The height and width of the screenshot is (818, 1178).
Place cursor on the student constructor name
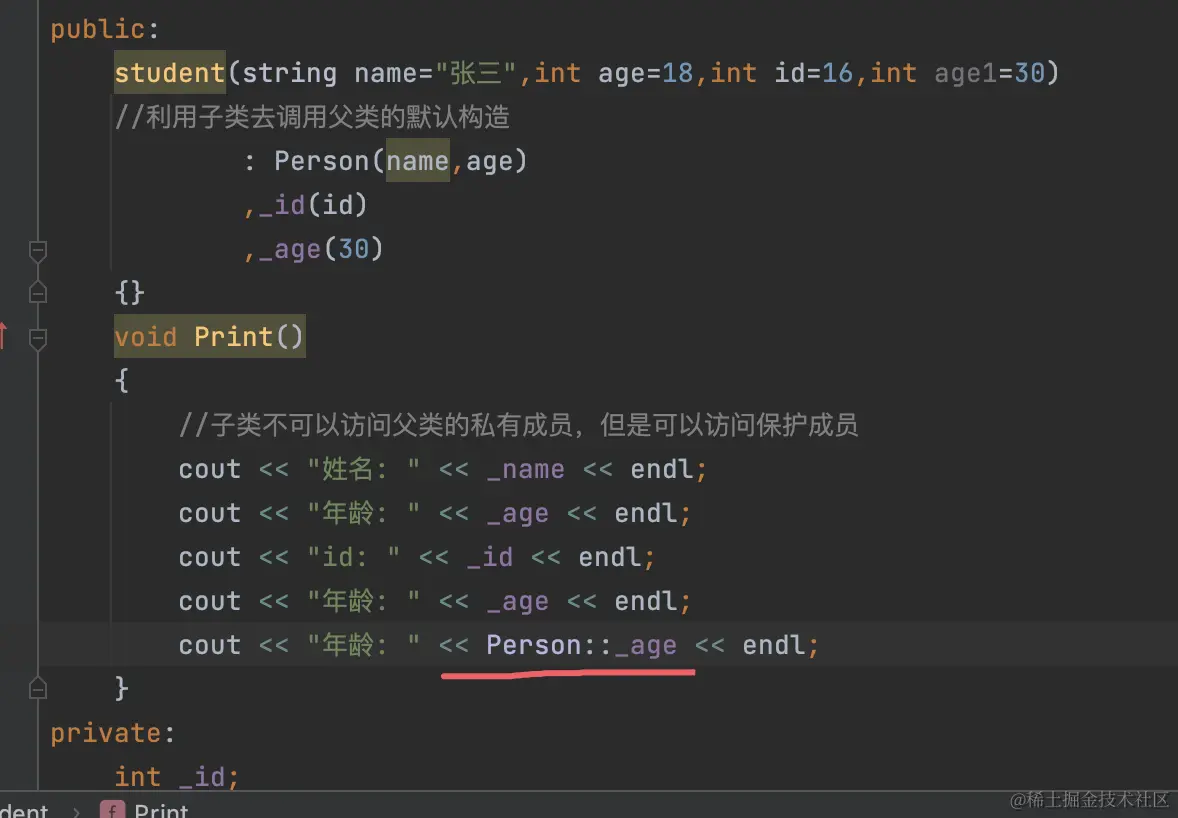coord(170,73)
